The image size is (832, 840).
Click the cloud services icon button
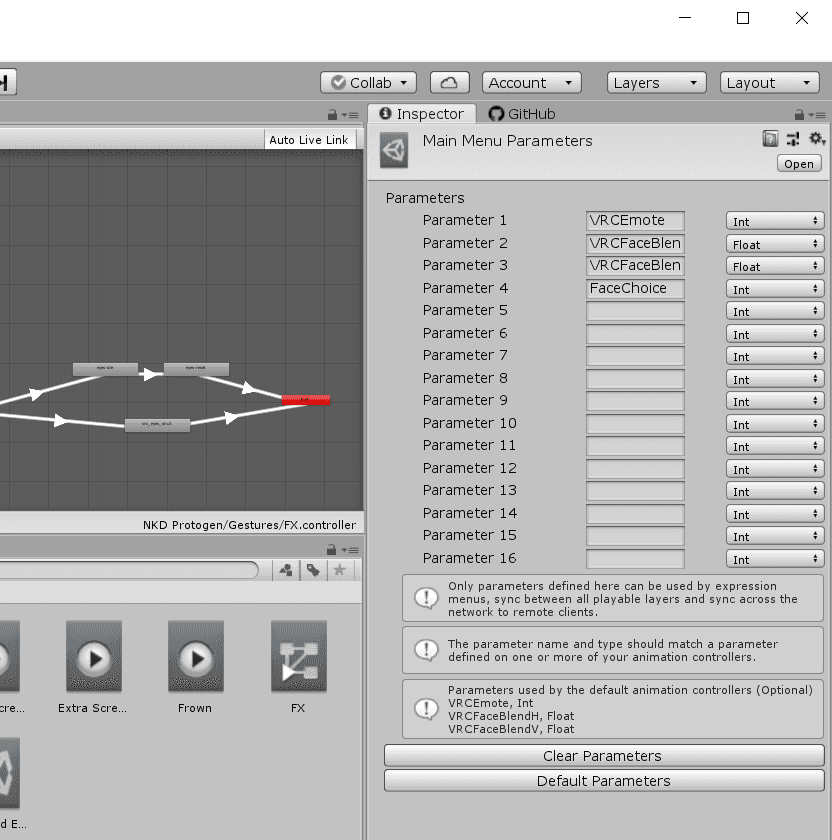pos(449,82)
